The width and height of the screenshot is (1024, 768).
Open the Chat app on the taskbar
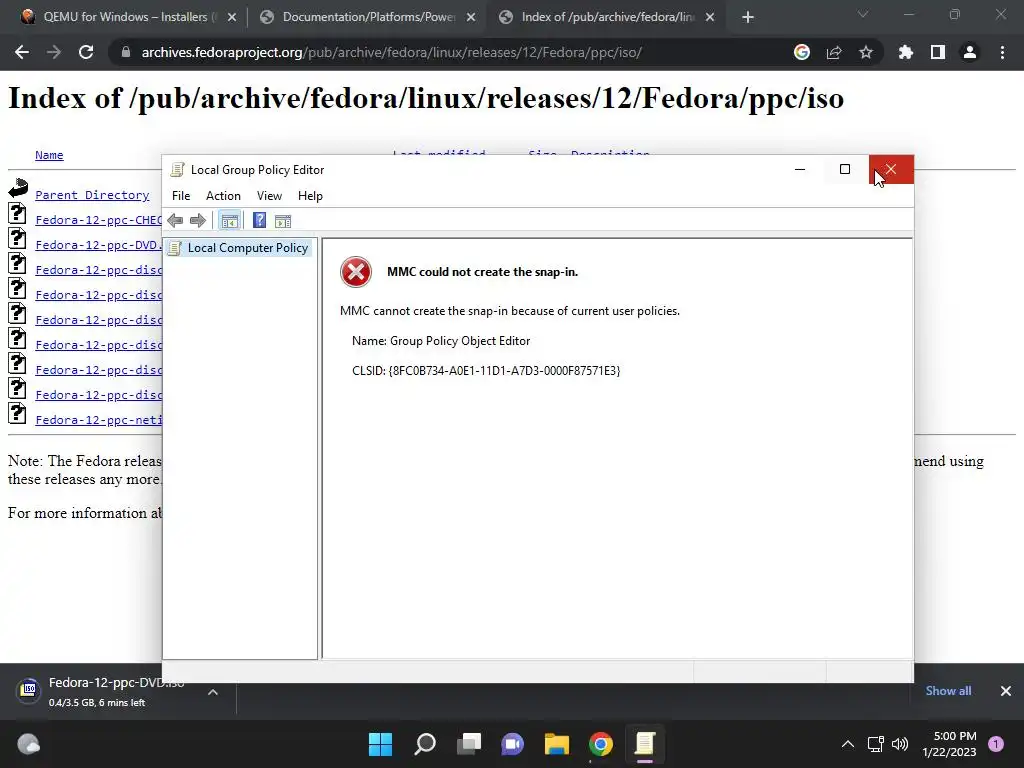pos(513,744)
